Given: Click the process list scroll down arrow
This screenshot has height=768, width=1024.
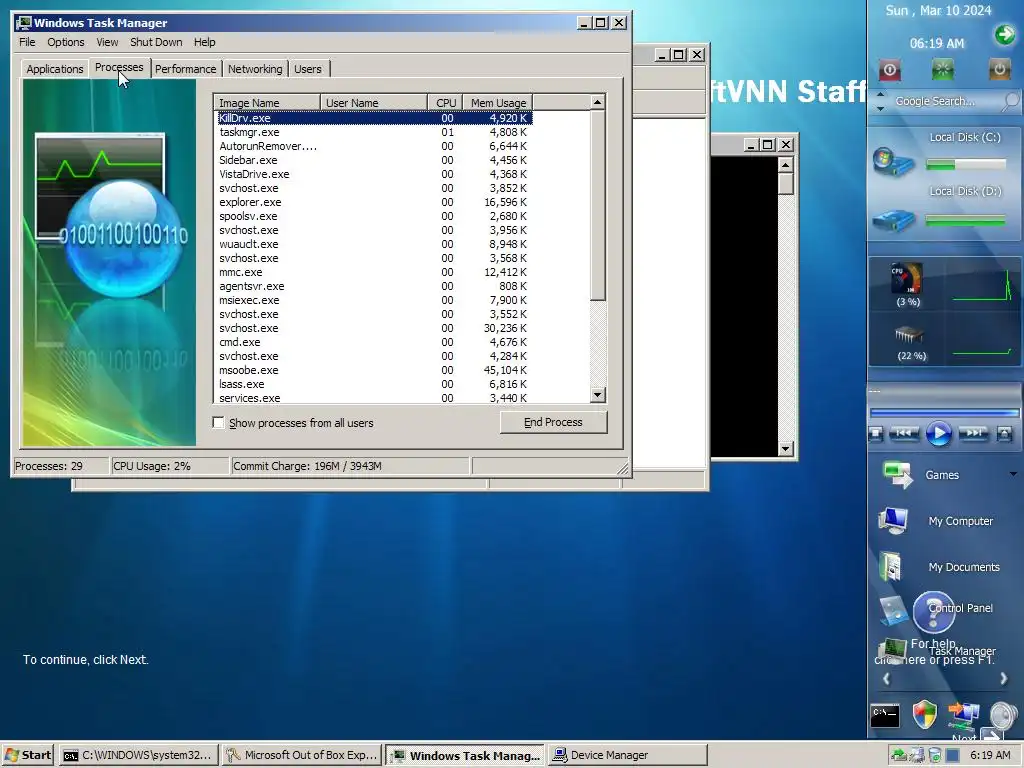Looking at the screenshot, I should [x=598, y=394].
